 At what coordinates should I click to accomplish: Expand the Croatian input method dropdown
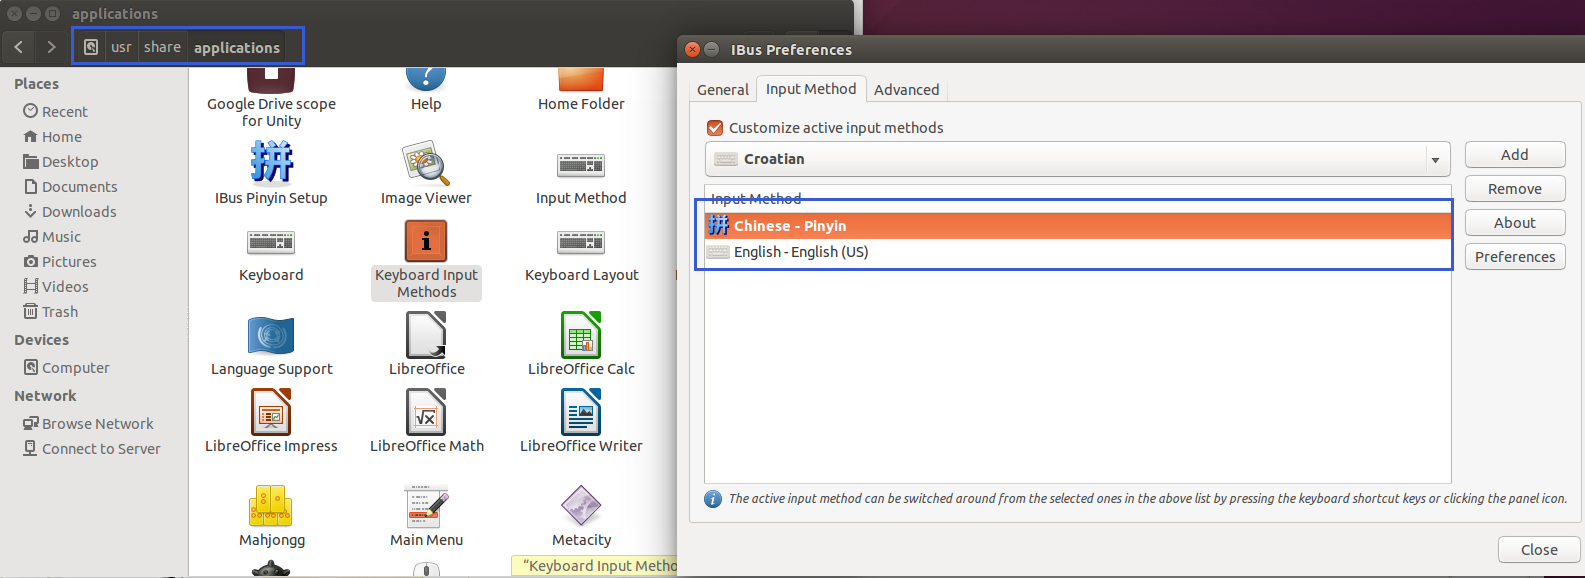[x=1435, y=159]
